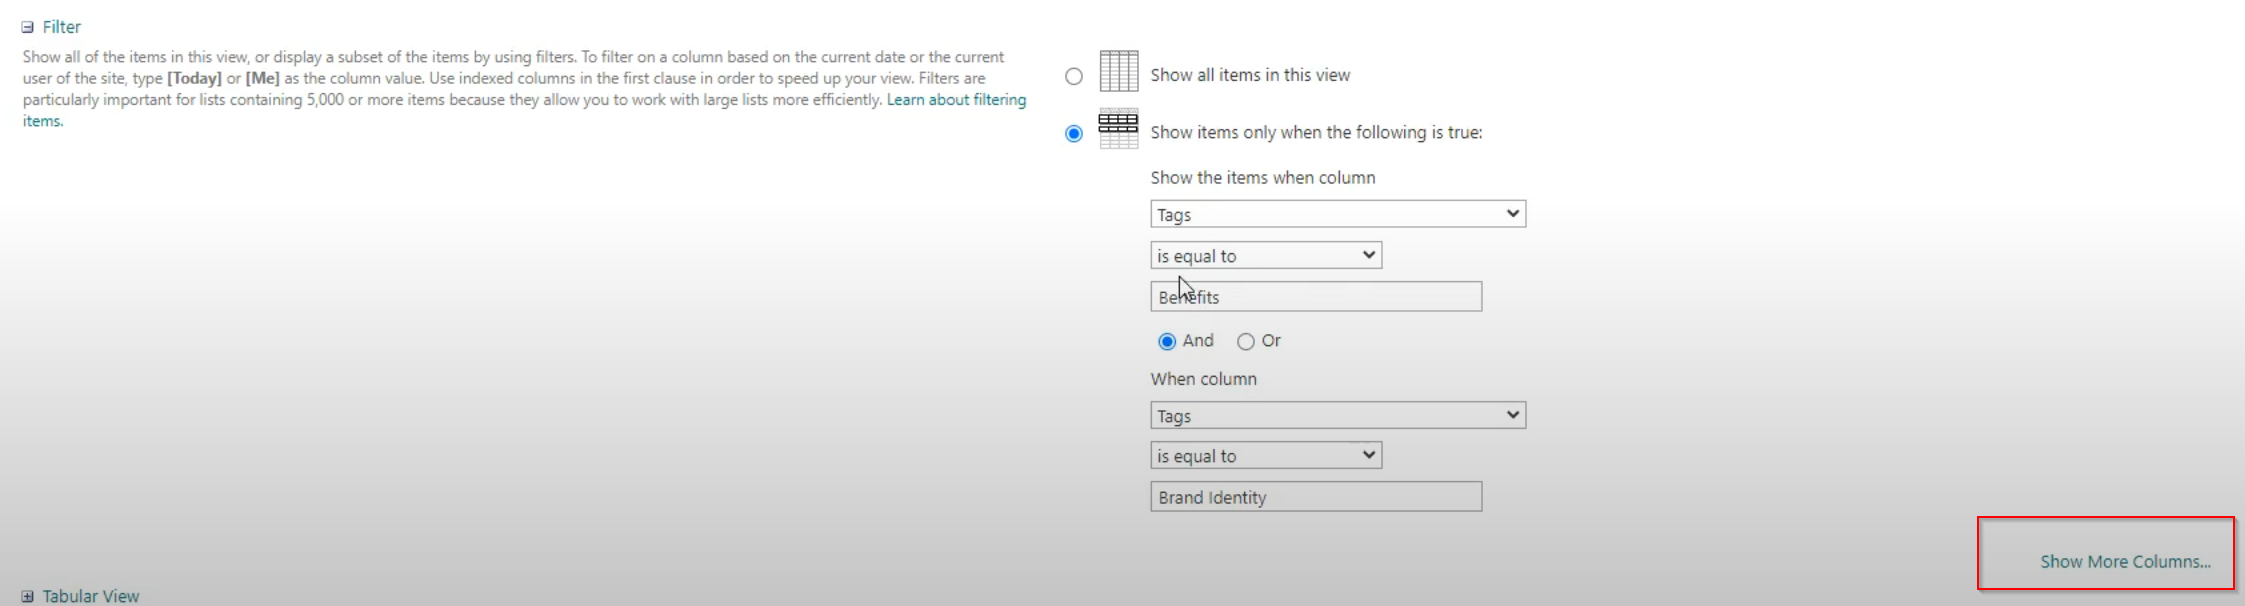Expand the Tabular View plus icon

click(28, 597)
